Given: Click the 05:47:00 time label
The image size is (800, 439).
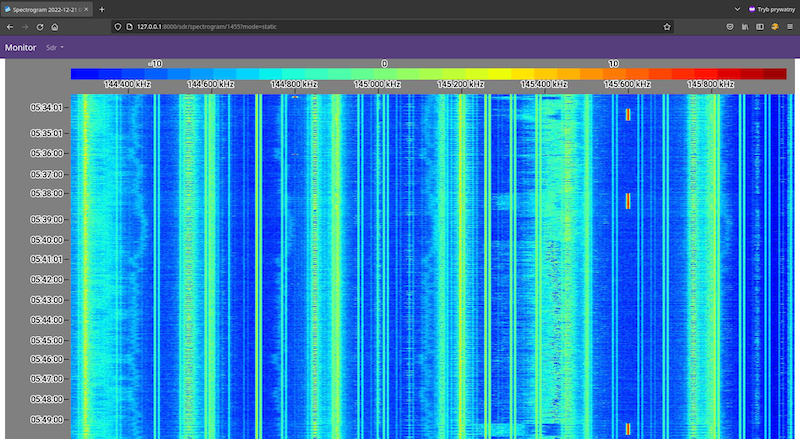Looking at the screenshot, I should tap(46, 379).
